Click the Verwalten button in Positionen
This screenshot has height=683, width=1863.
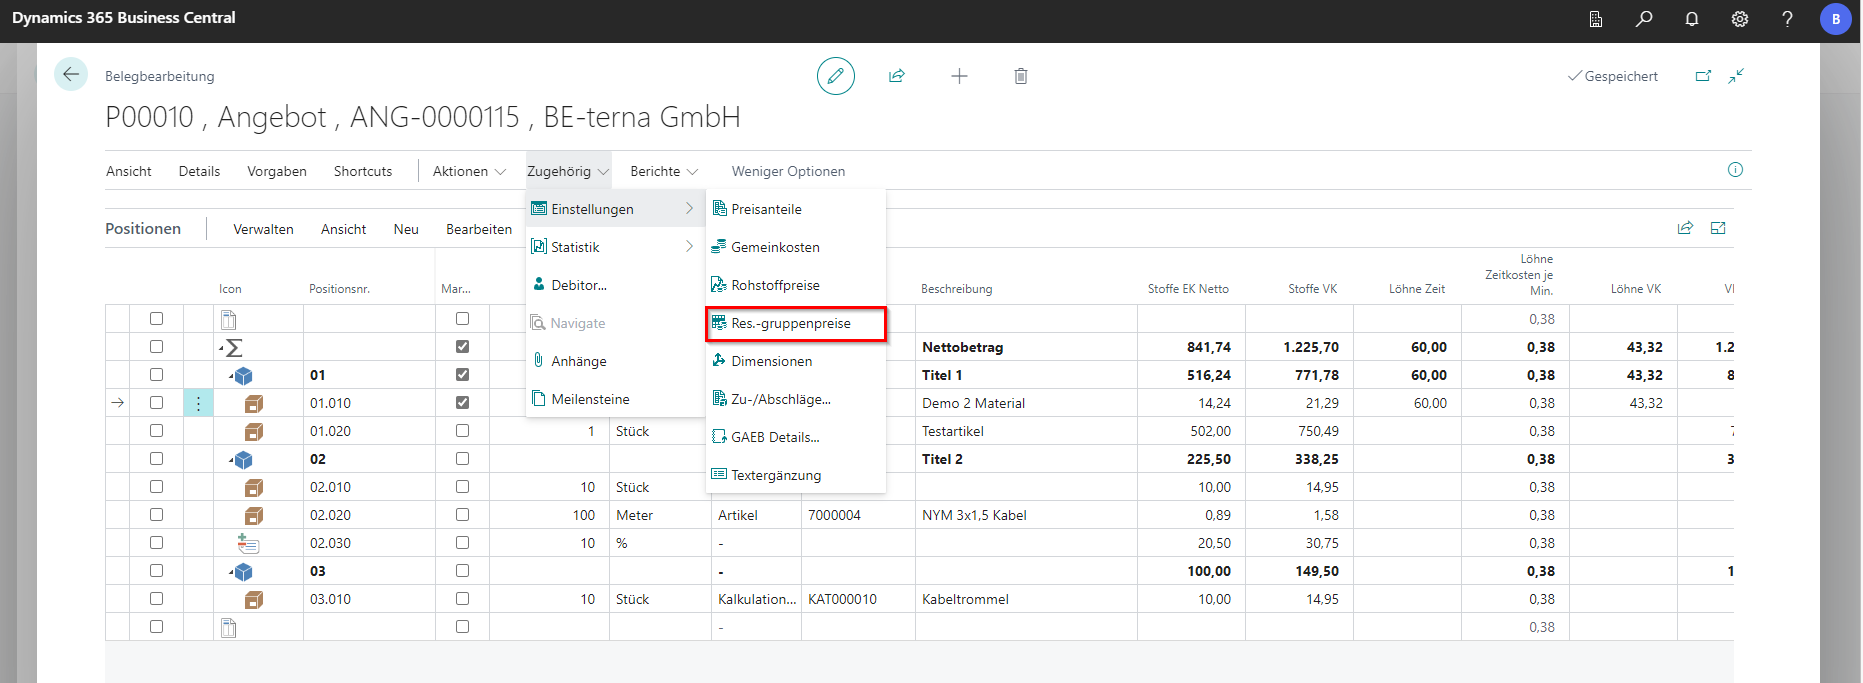[x=263, y=229]
